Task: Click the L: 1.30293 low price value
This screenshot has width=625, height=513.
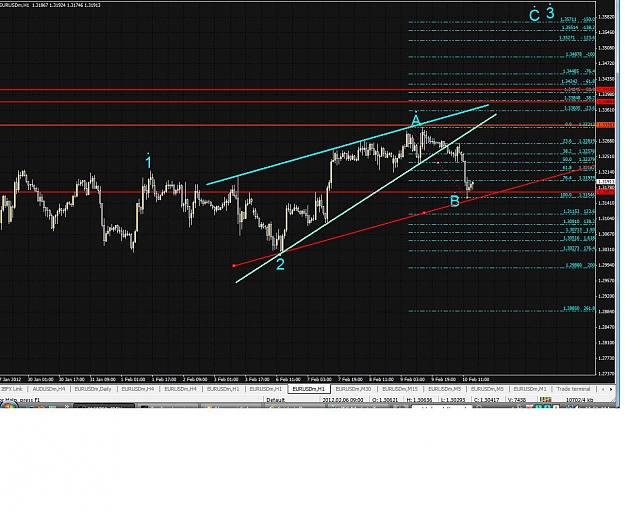Action: [454, 400]
